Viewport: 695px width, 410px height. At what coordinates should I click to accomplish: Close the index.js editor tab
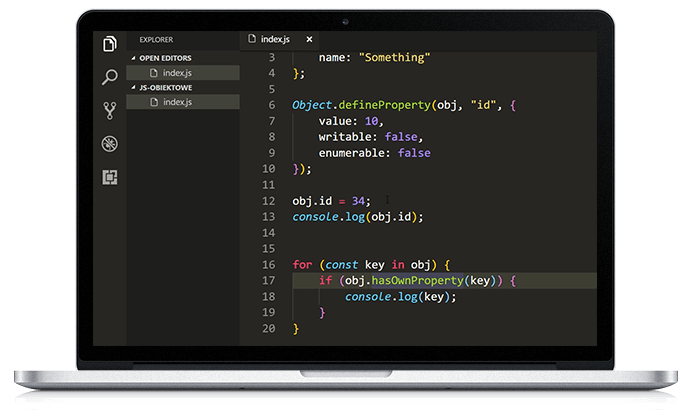click(308, 40)
